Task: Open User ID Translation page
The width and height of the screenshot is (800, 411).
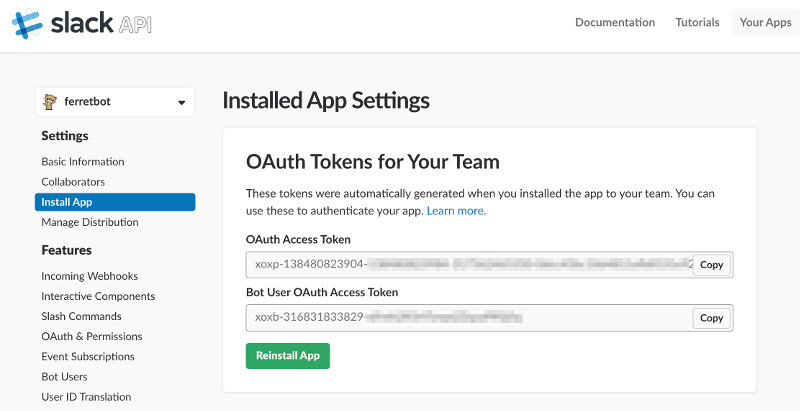Action: tap(86, 397)
